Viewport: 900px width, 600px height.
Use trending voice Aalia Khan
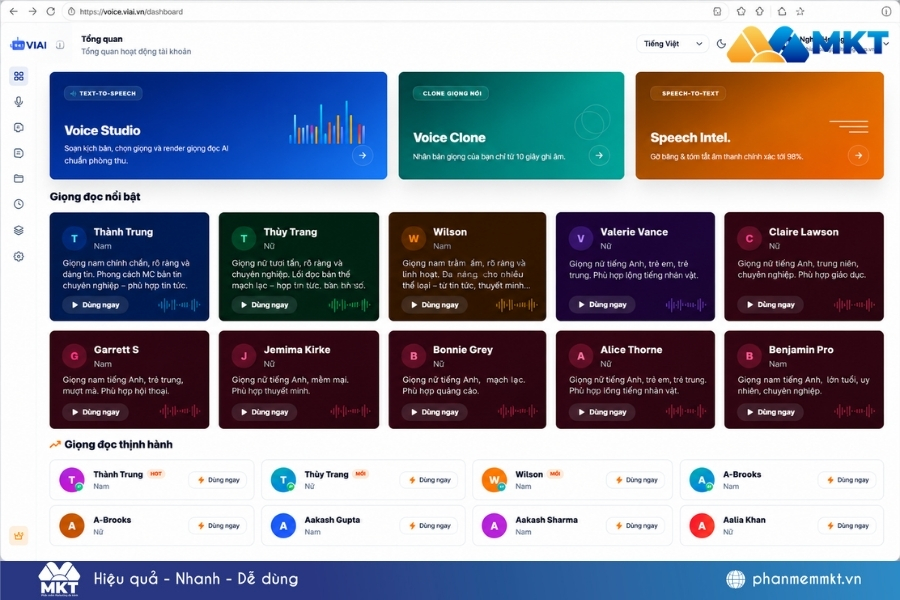click(848, 525)
